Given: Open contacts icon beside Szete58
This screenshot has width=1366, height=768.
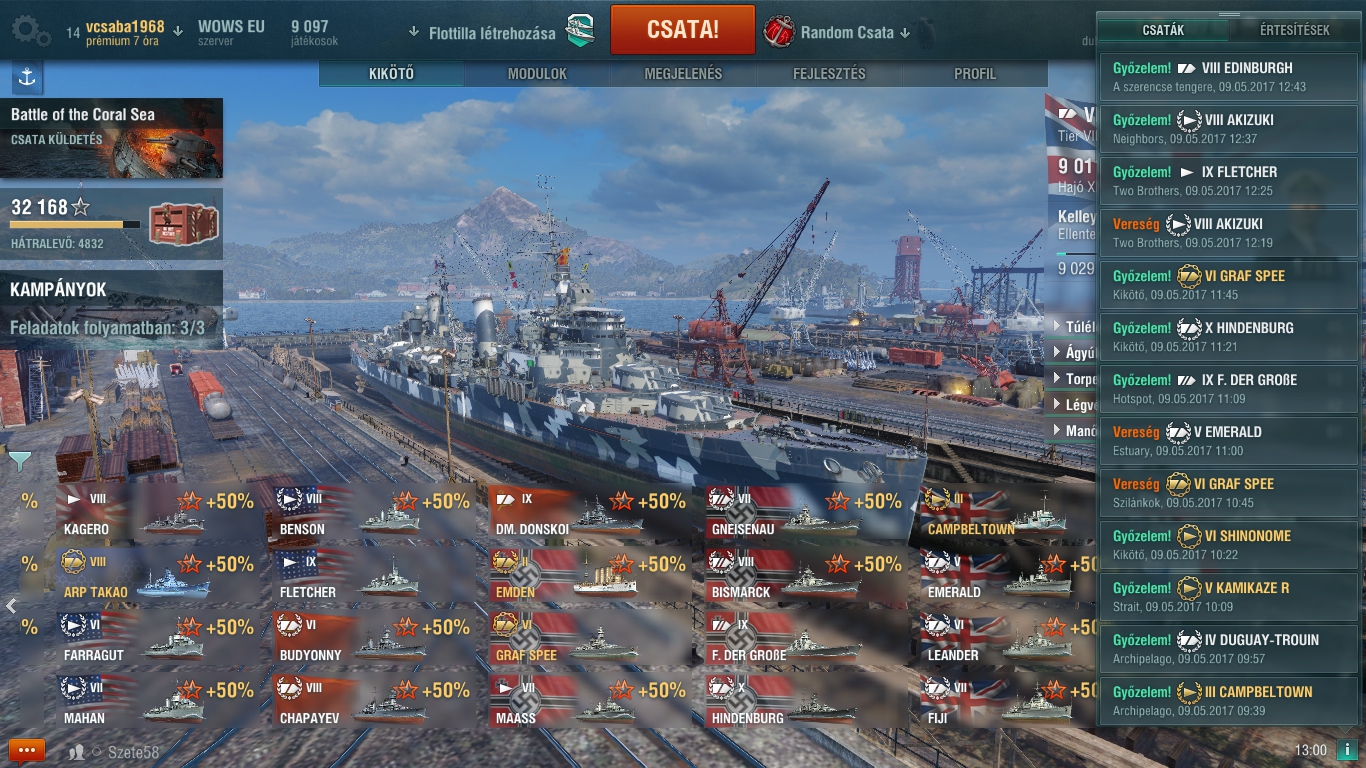Looking at the screenshot, I should point(76,752).
